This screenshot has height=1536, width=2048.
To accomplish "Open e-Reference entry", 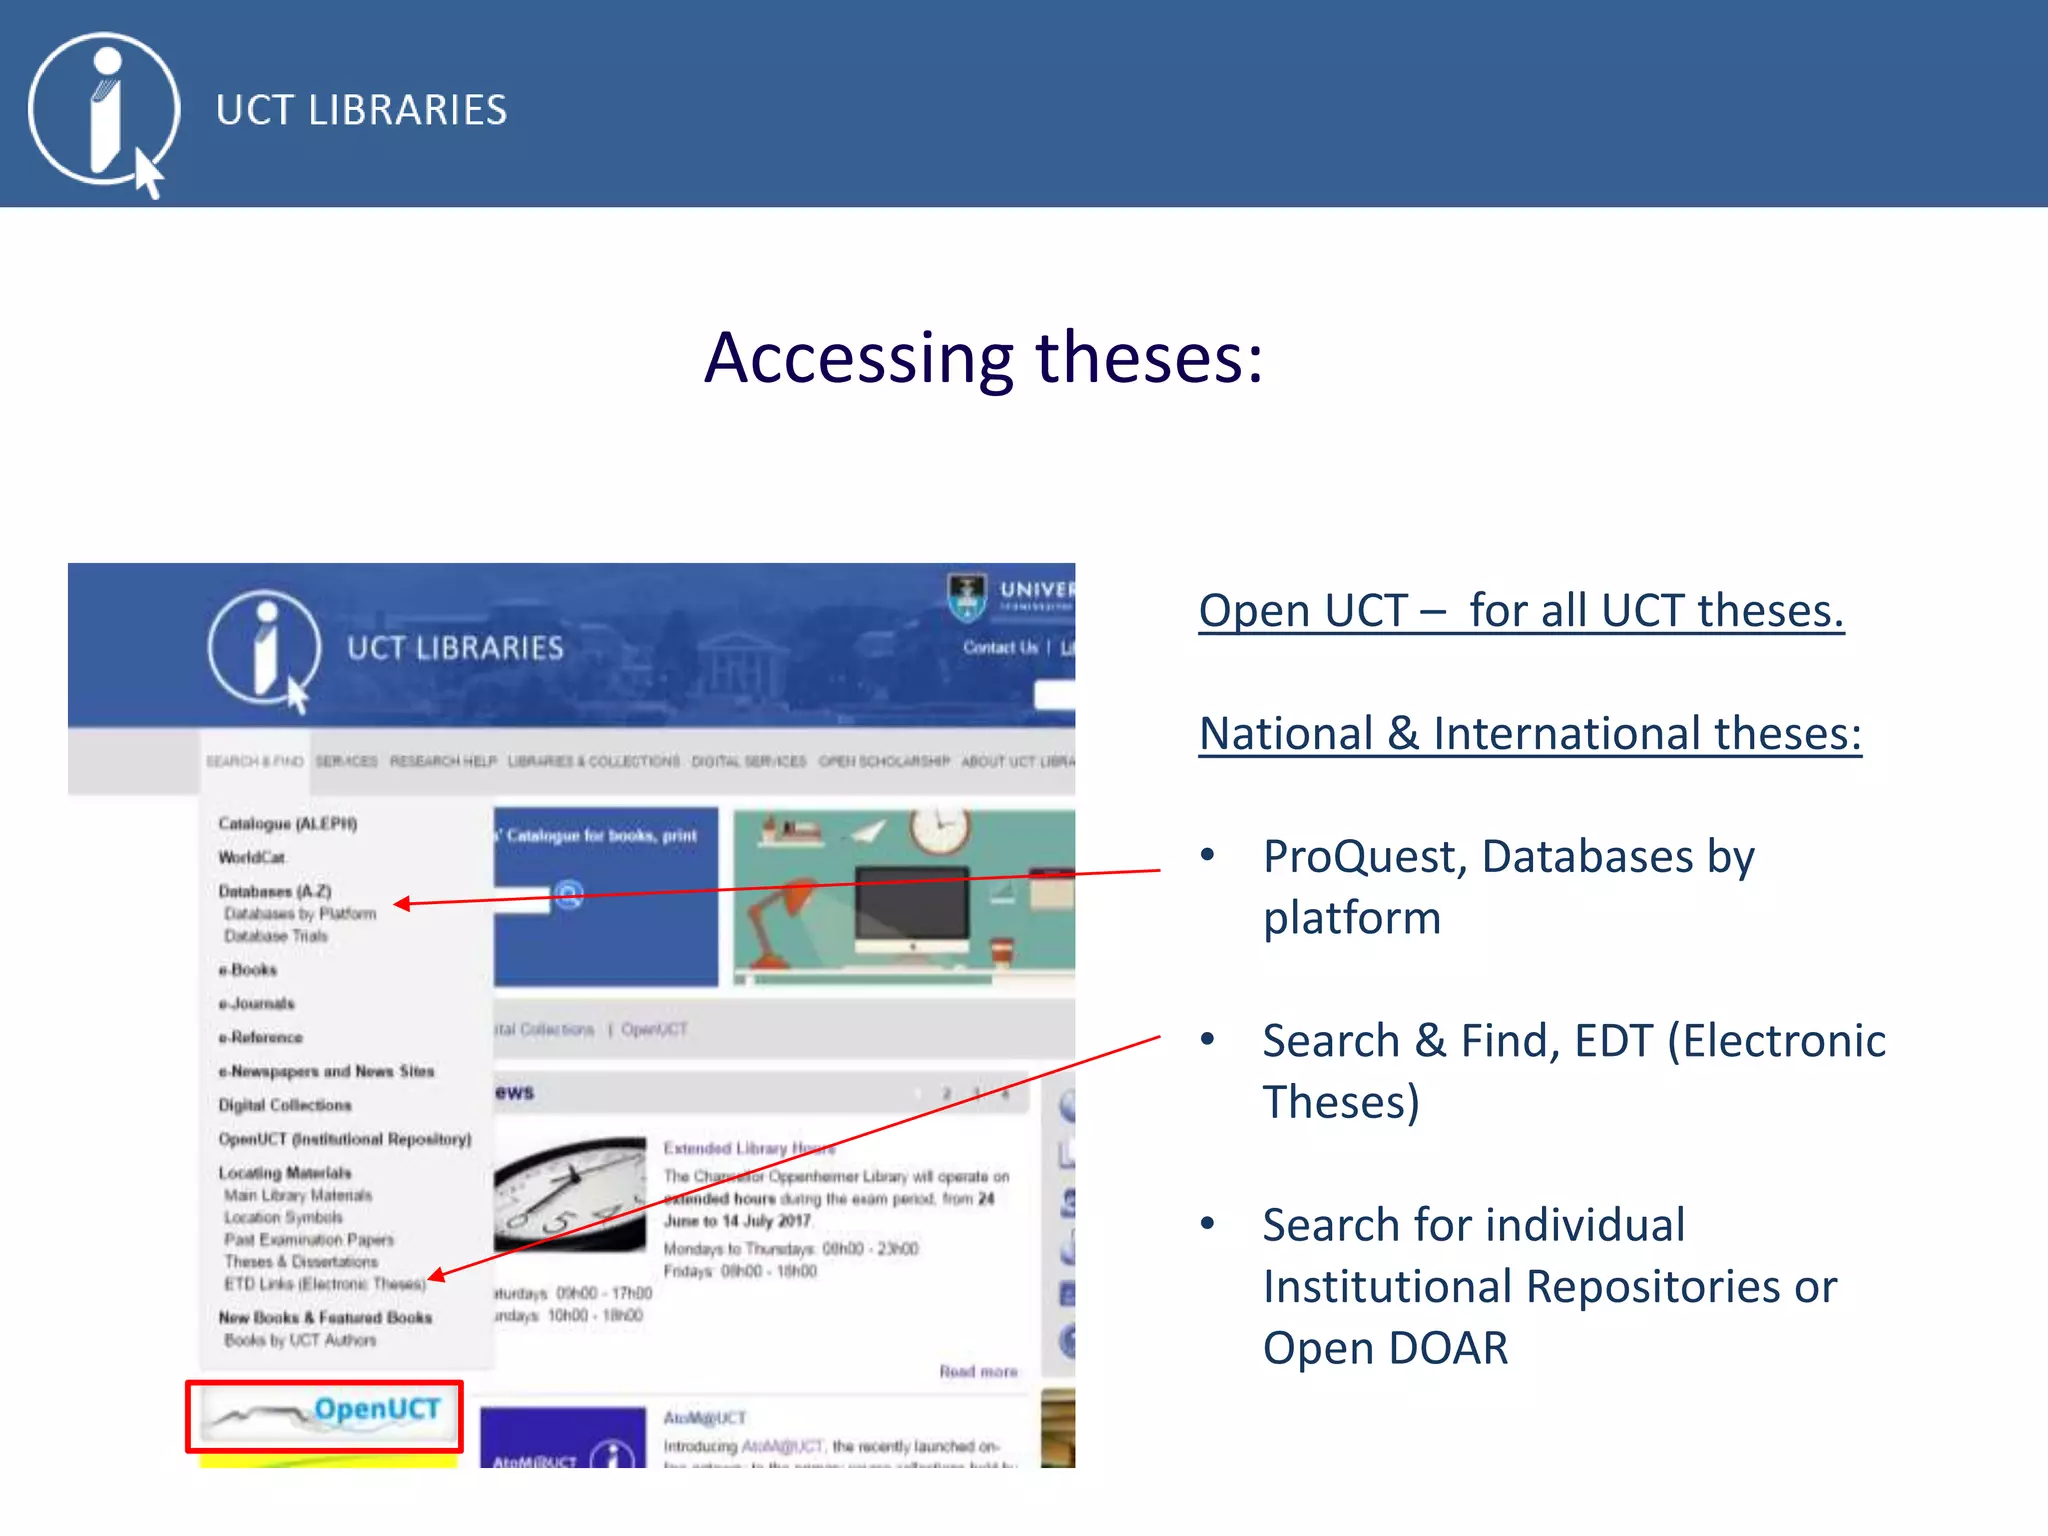I will tap(260, 1037).
